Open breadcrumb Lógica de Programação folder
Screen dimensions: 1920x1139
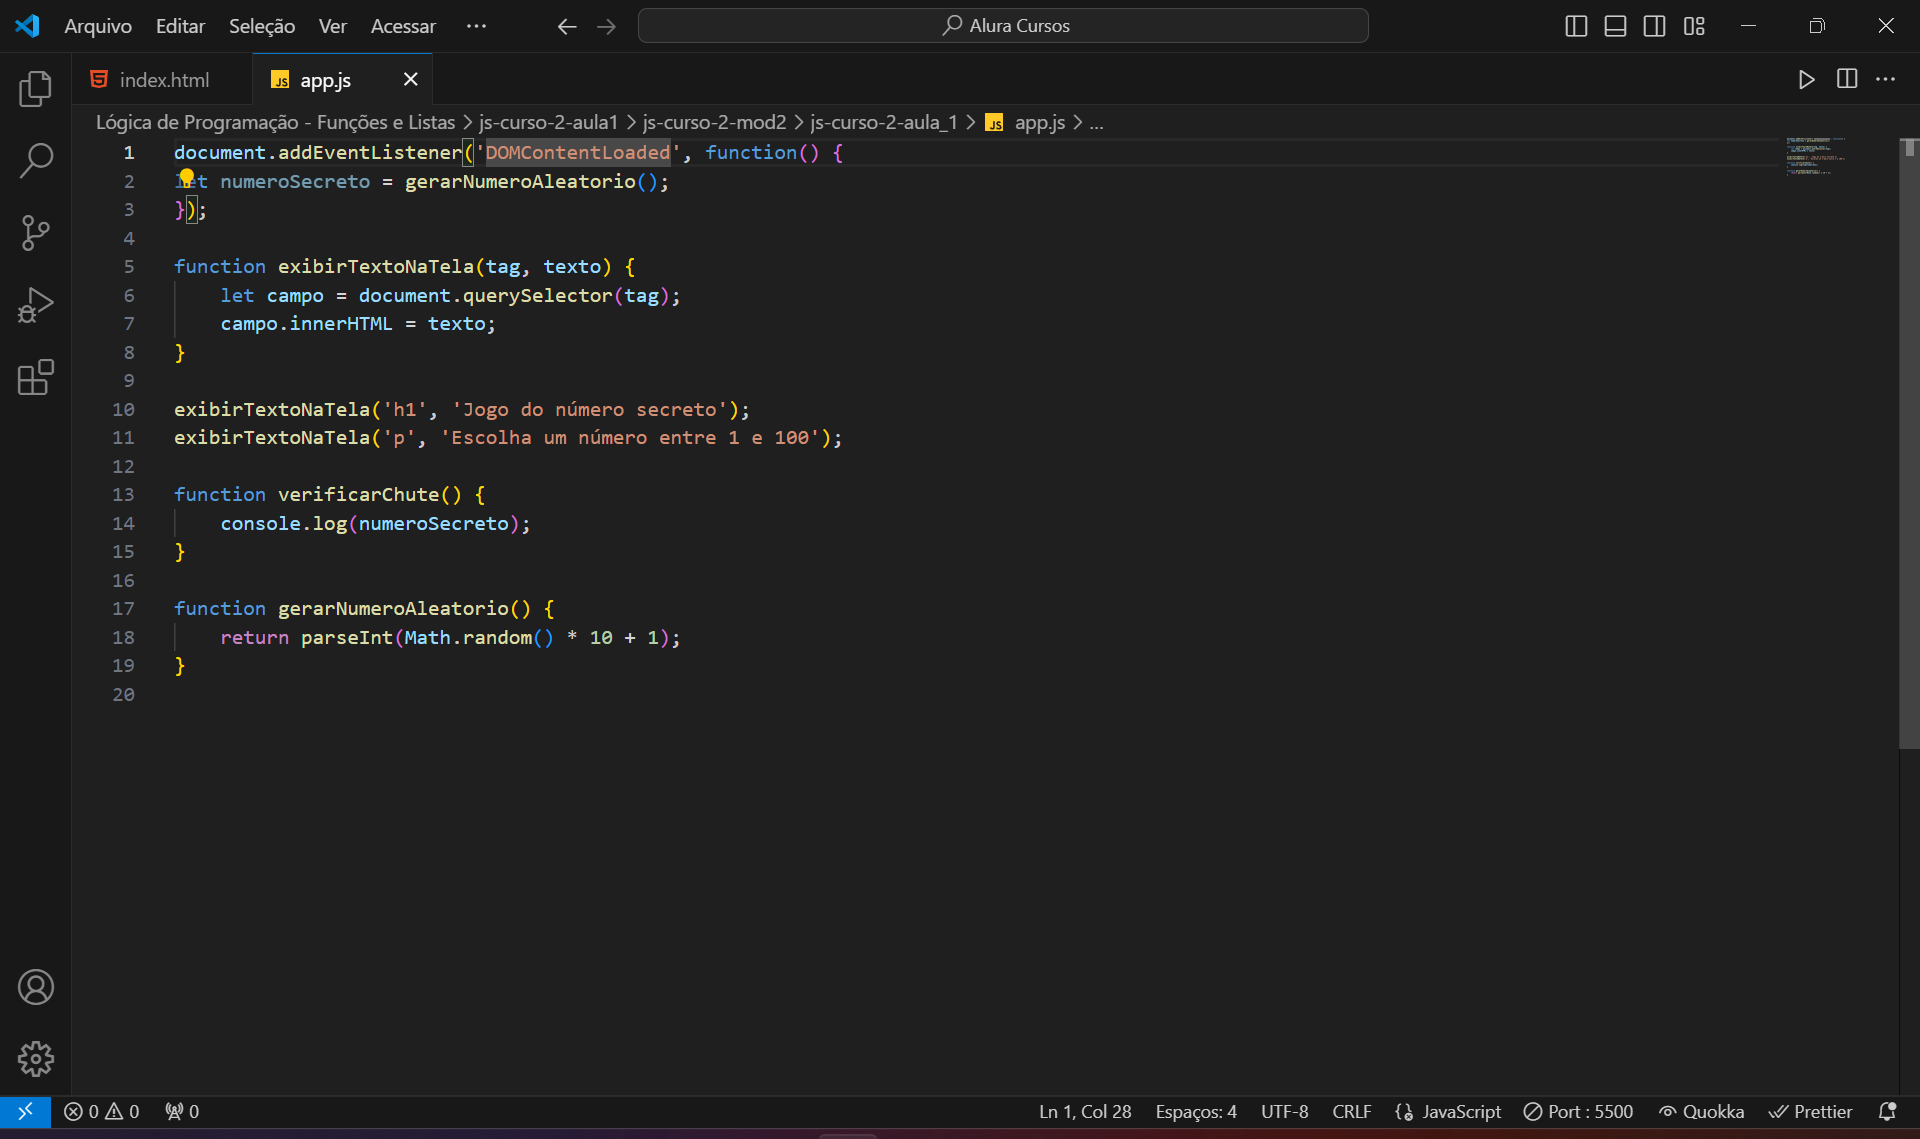[x=275, y=122]
